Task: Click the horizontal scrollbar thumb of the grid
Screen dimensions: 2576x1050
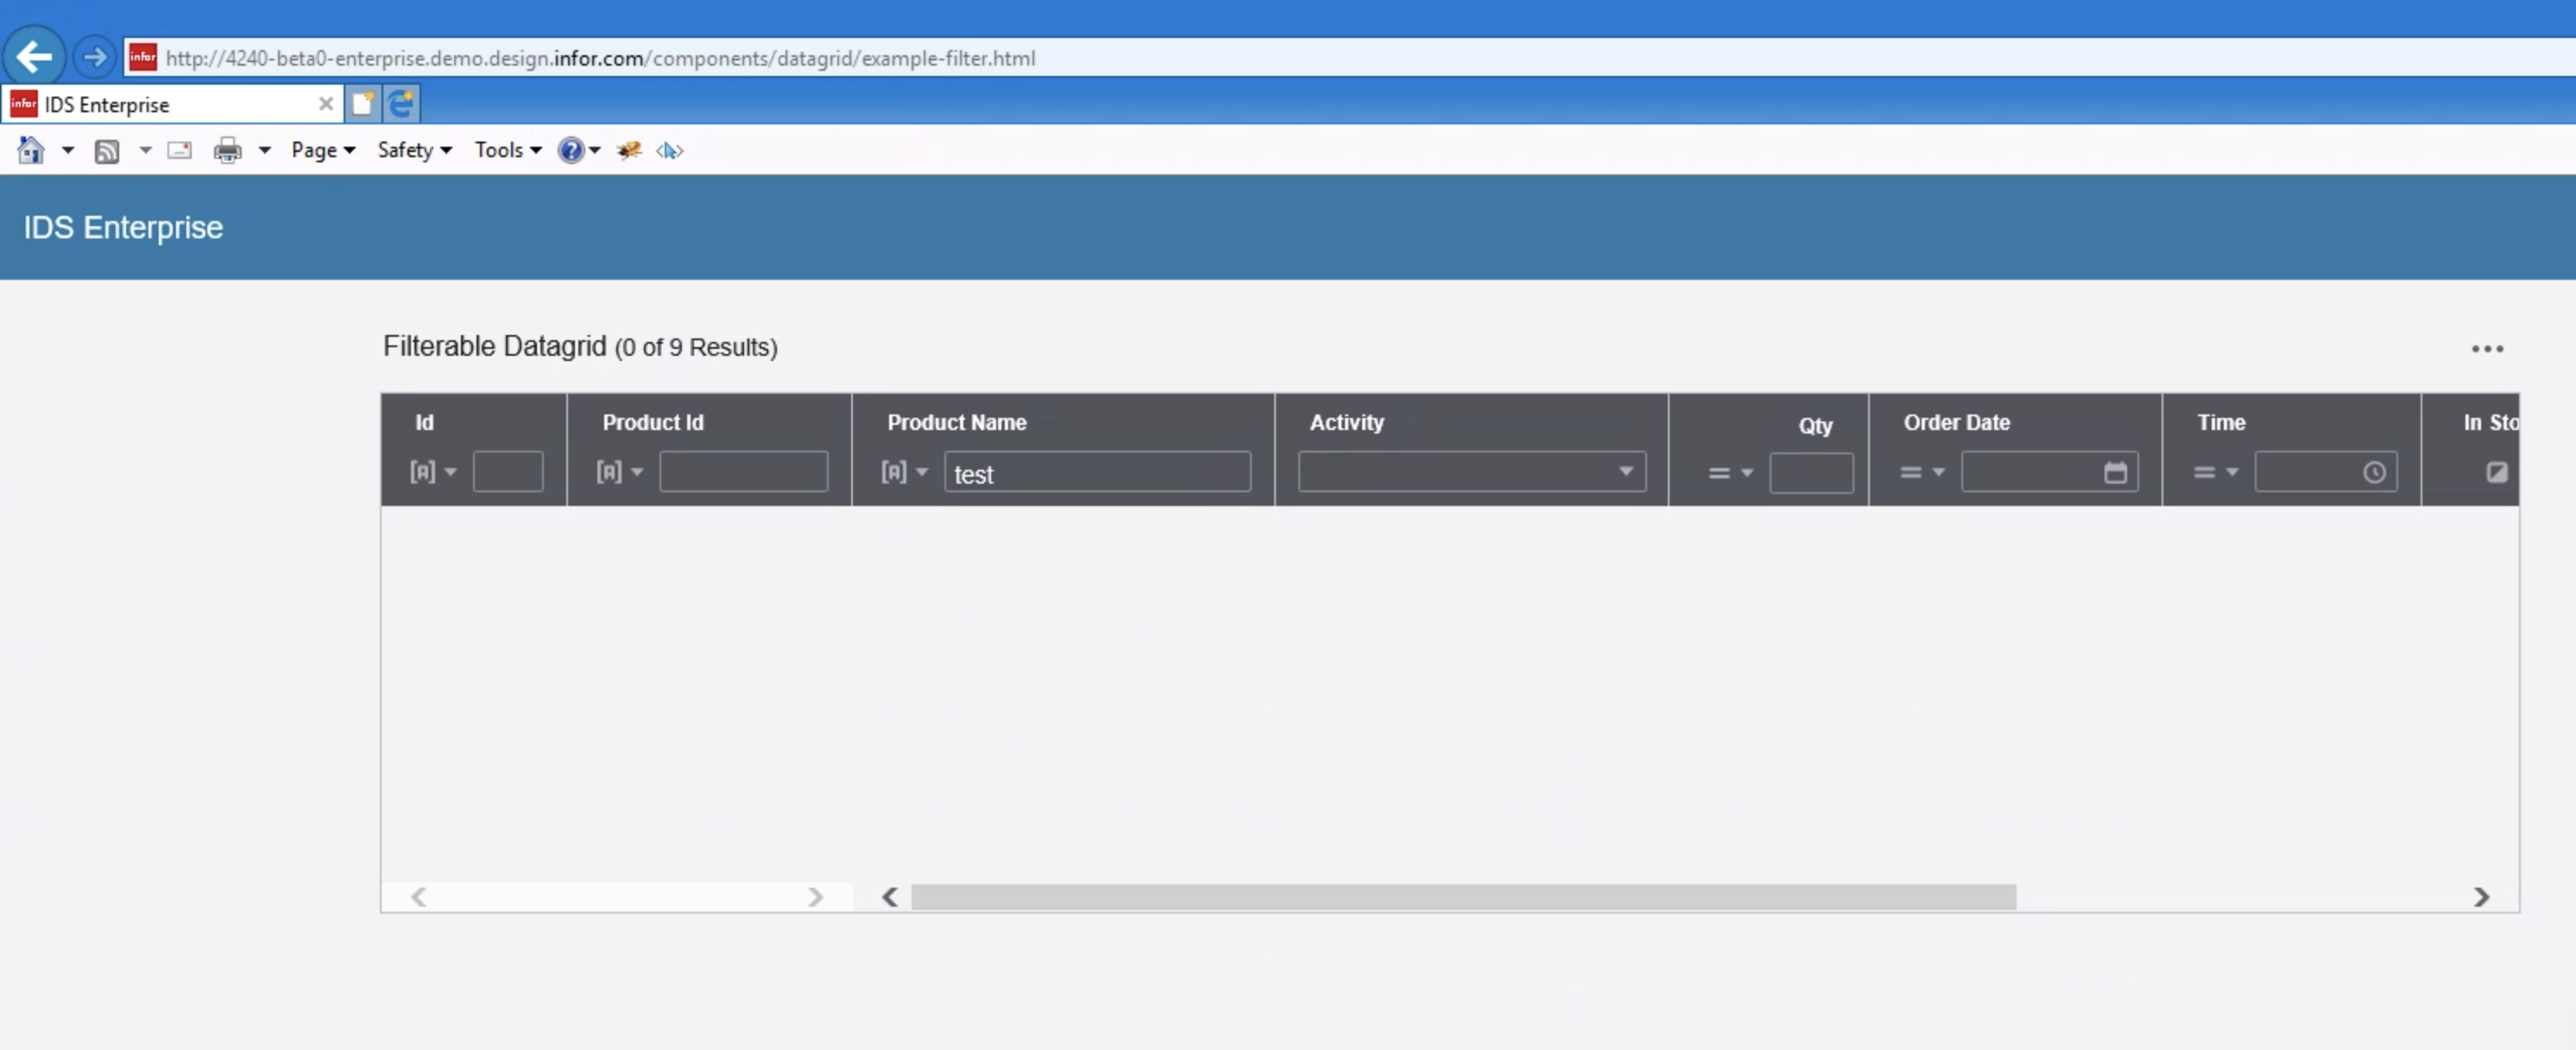Action: click(x=1462, y=897)
